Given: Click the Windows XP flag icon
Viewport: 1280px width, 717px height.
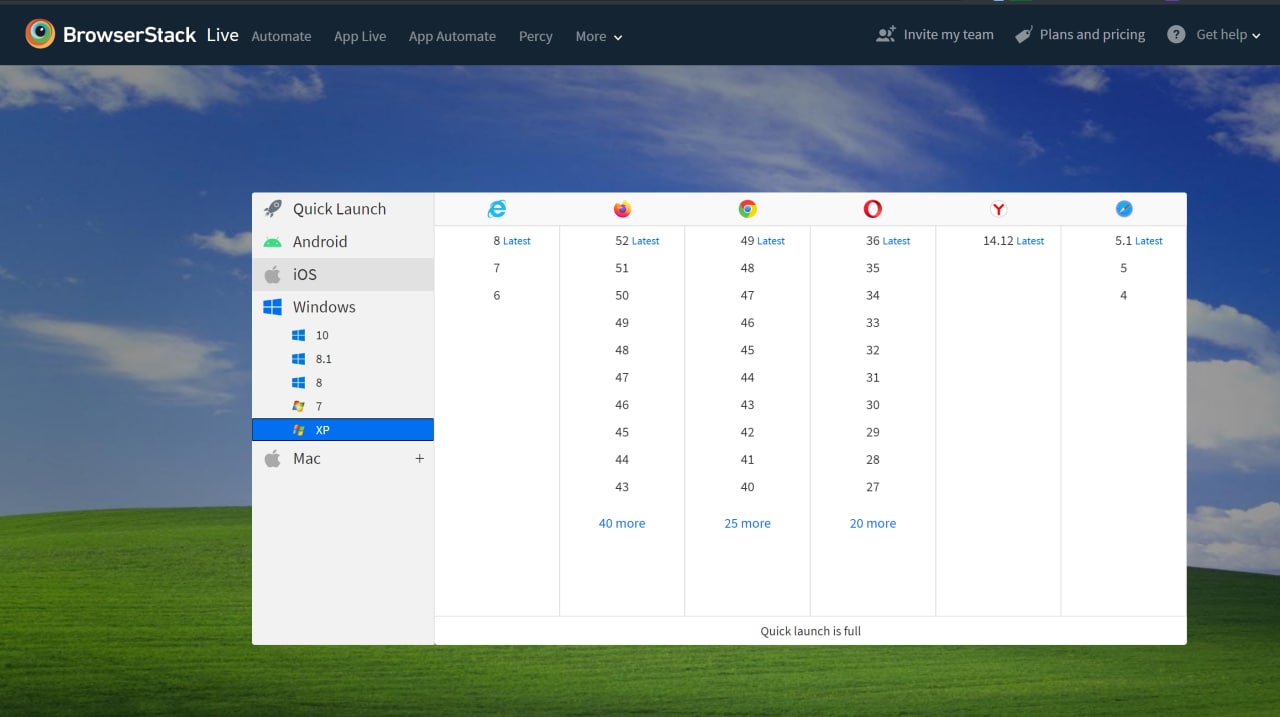Looking at the screenshot, I should click(298, 430).
